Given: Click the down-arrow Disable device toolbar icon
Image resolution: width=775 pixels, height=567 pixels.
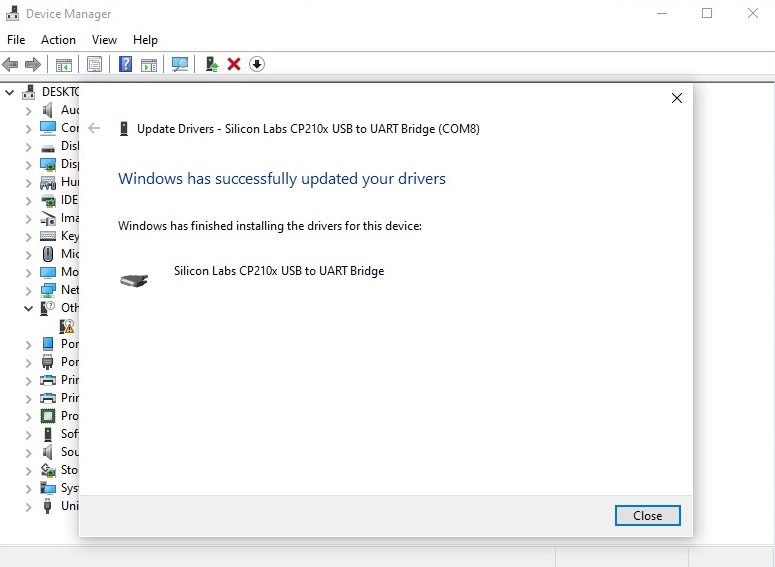Looking at the screenshot, I should 257,64.
